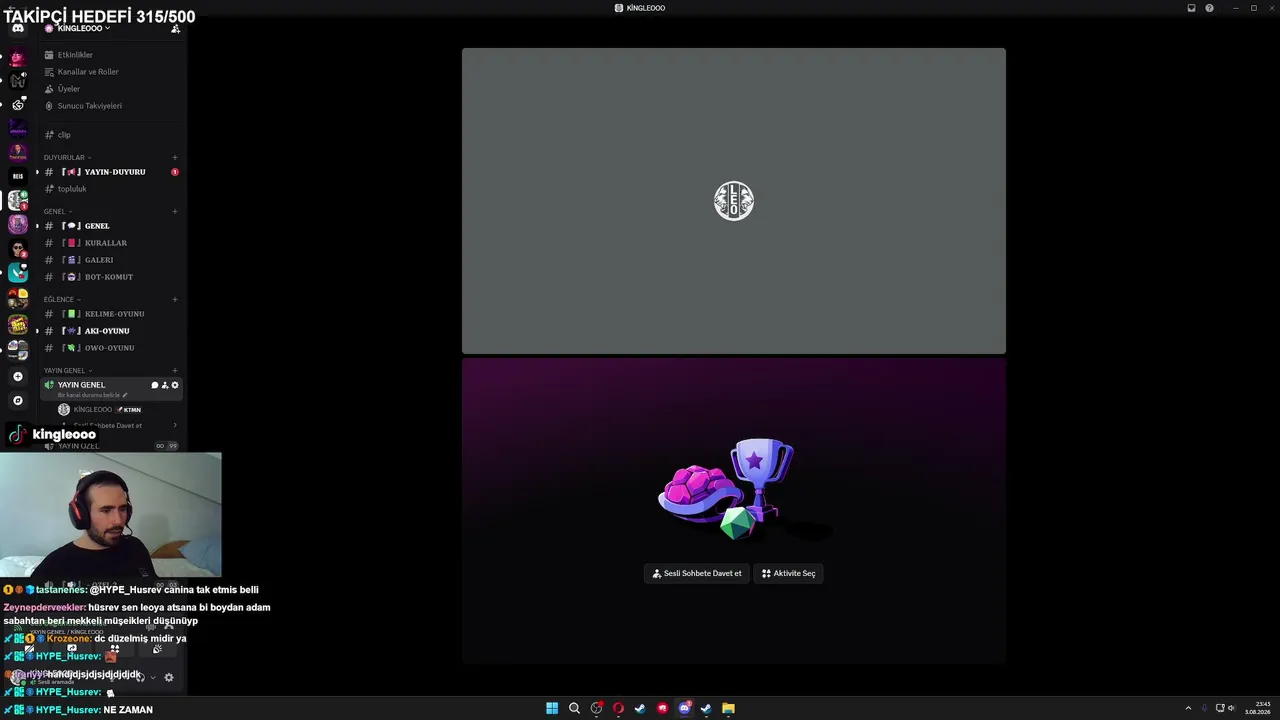The width and height of the screenshot is (1280, 720).
Task: Invite people to YAYIN GENEL voice channel
Action: [x=165, y=385]
